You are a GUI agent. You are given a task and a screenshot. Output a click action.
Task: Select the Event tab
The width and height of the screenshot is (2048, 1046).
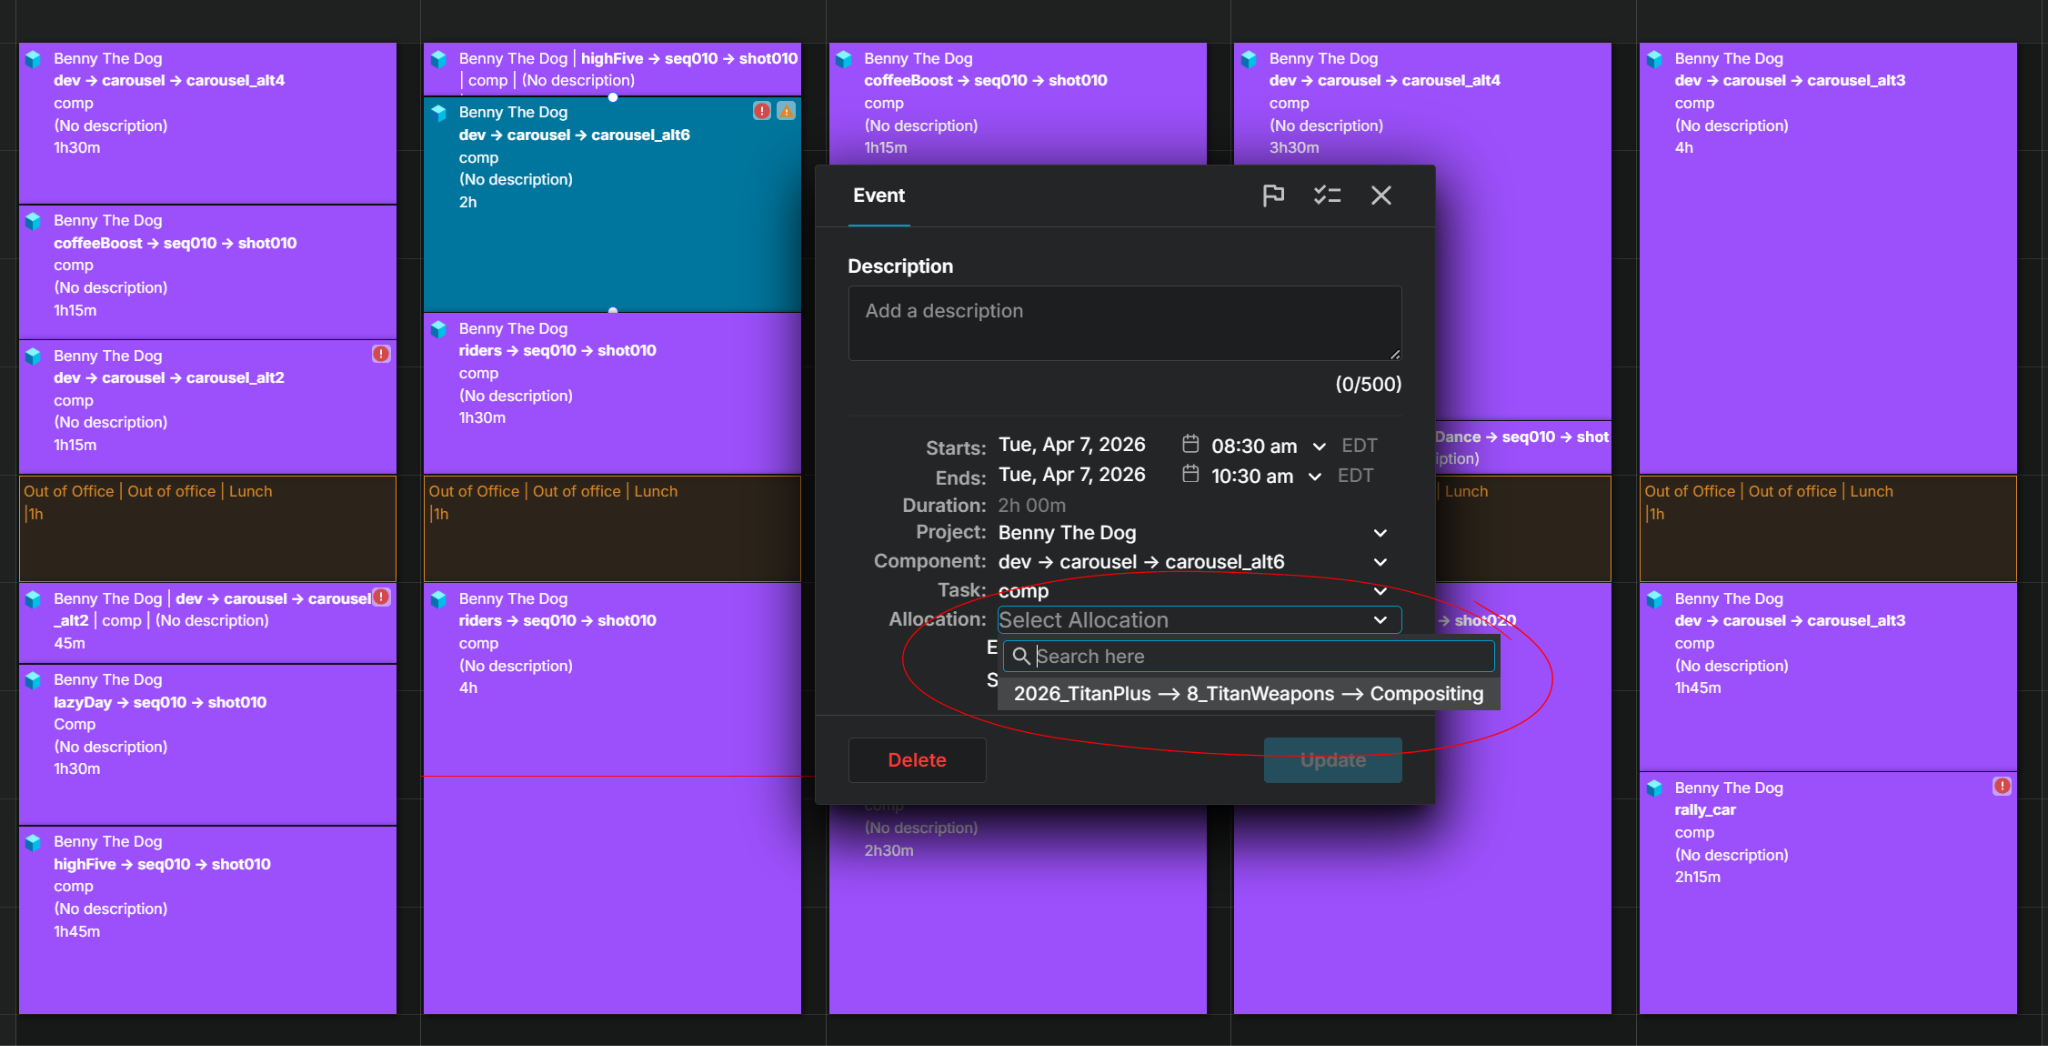tap(879, 196)
